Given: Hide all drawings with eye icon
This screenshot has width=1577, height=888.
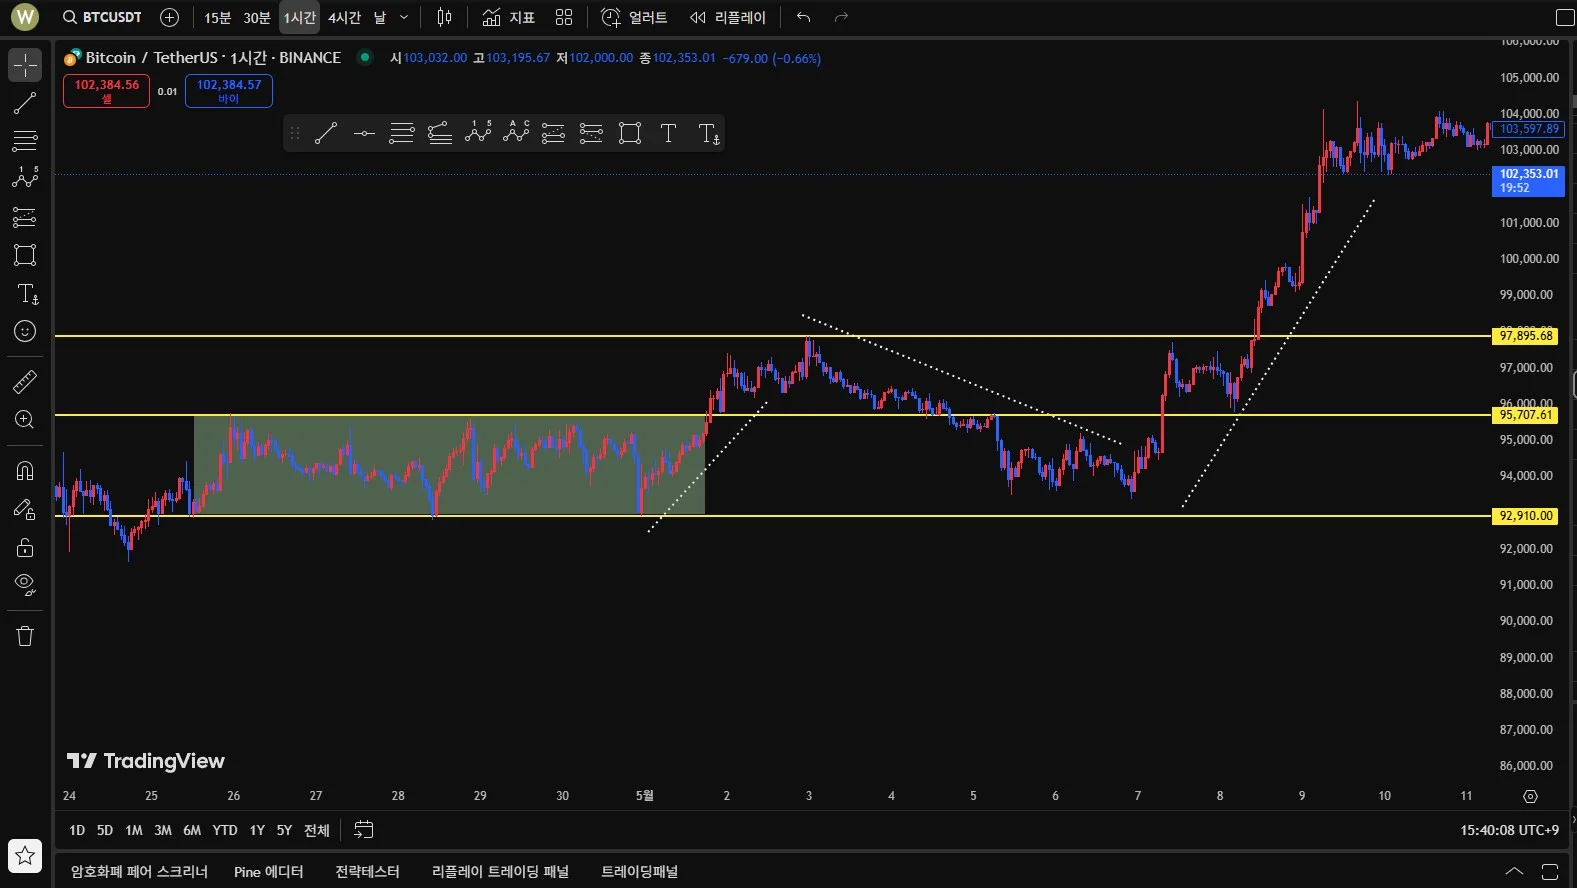Looking at the screenshot, I should [x=25, y=584].
